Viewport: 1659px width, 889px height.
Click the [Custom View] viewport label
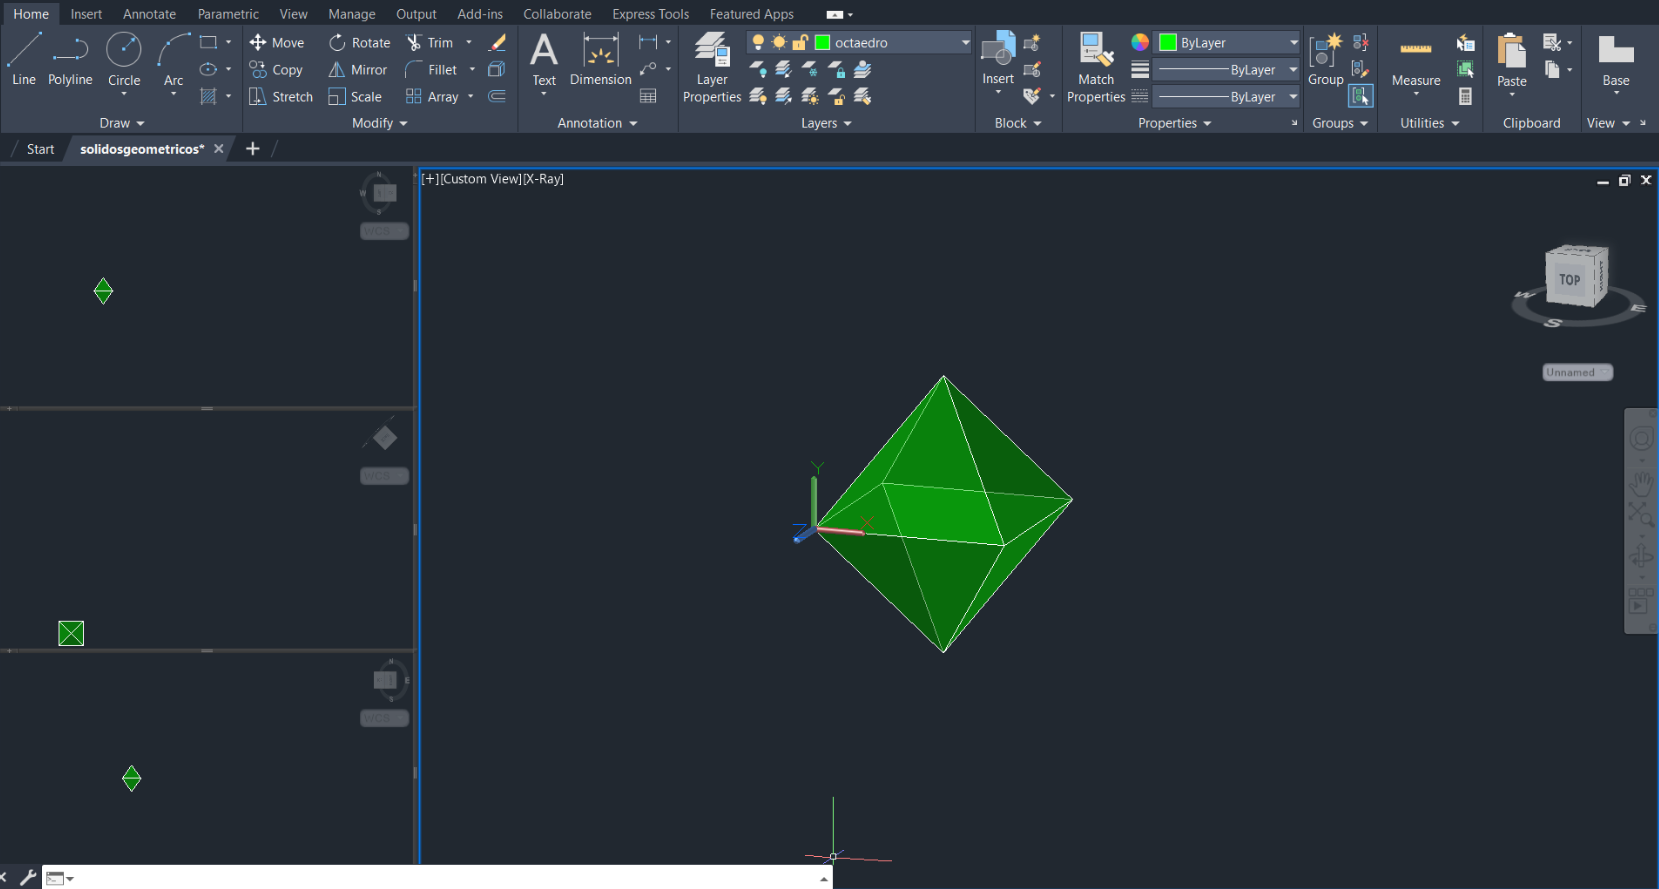tap(481, 179)
